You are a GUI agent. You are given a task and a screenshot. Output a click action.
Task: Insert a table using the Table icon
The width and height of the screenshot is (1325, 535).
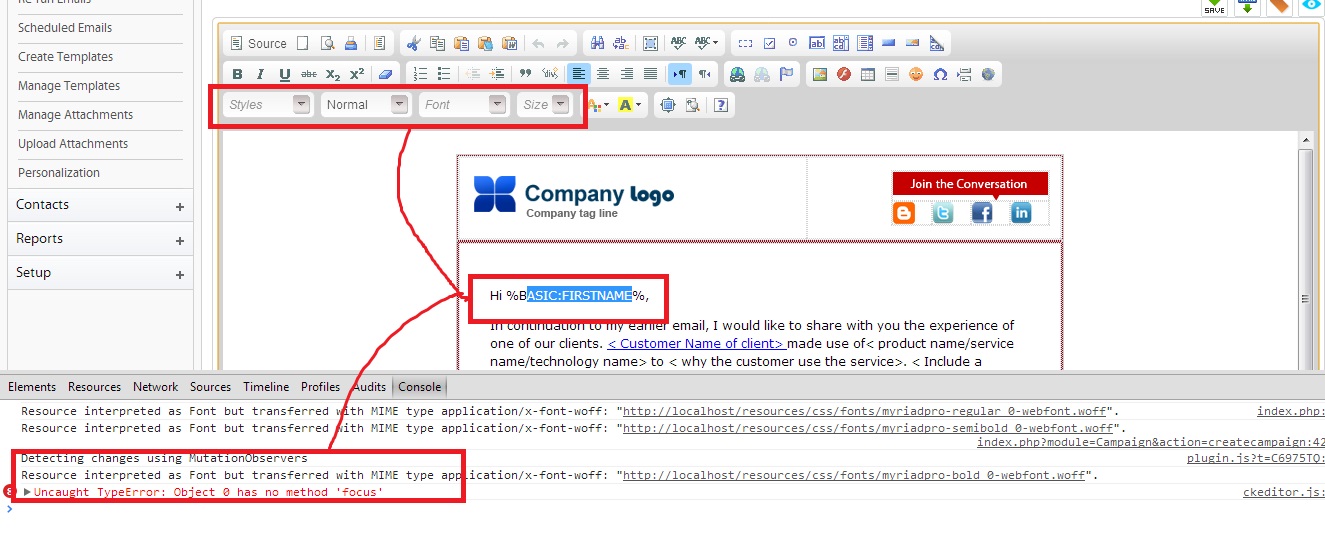pos(868,74)
